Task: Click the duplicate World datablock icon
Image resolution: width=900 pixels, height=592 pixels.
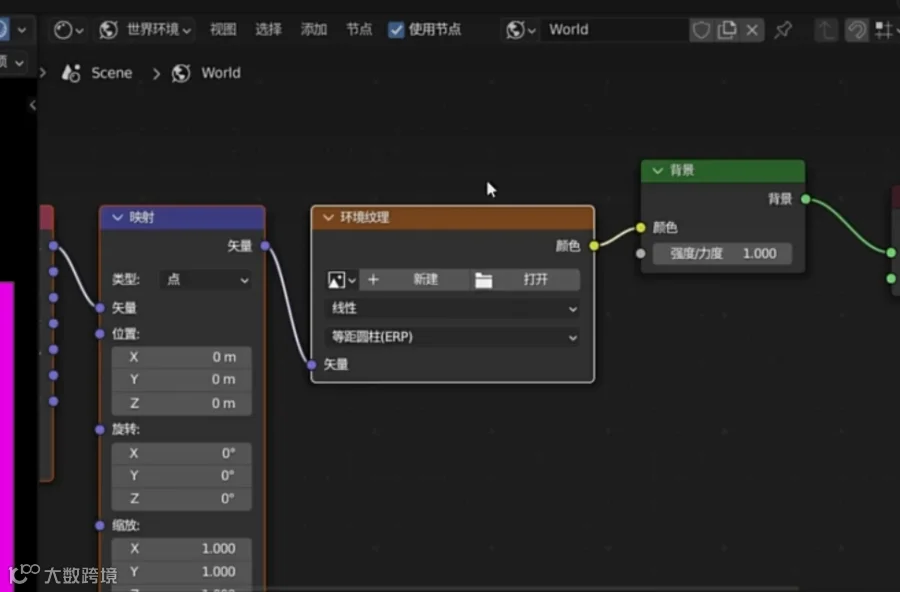Action: (x=727, y=29)
